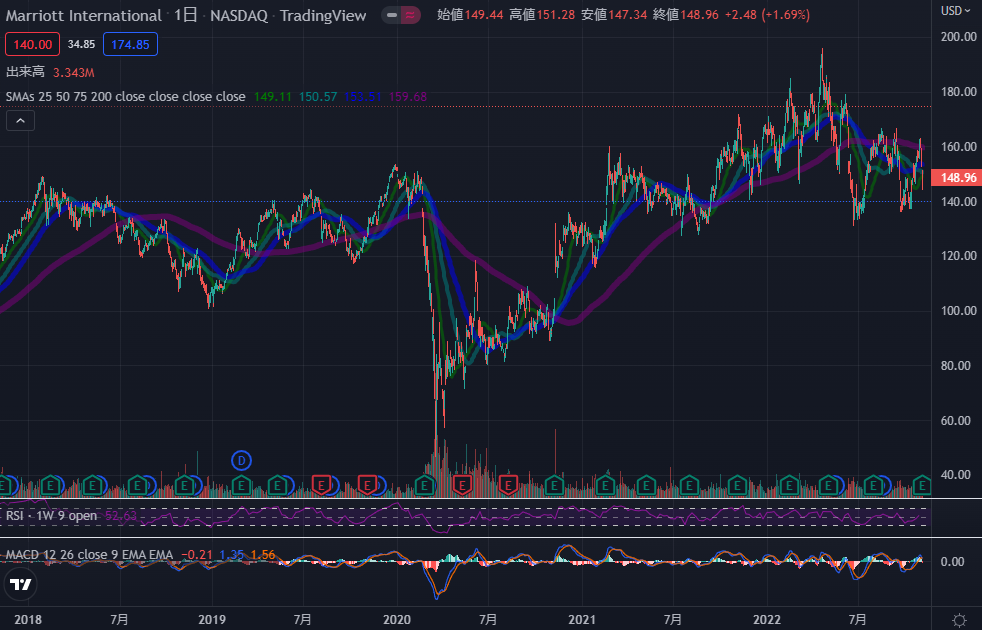Image resolution: width=982 pixels, height=630 pixels.
Task: Click the 200.00 price axis label
Action: coord(959,36)
